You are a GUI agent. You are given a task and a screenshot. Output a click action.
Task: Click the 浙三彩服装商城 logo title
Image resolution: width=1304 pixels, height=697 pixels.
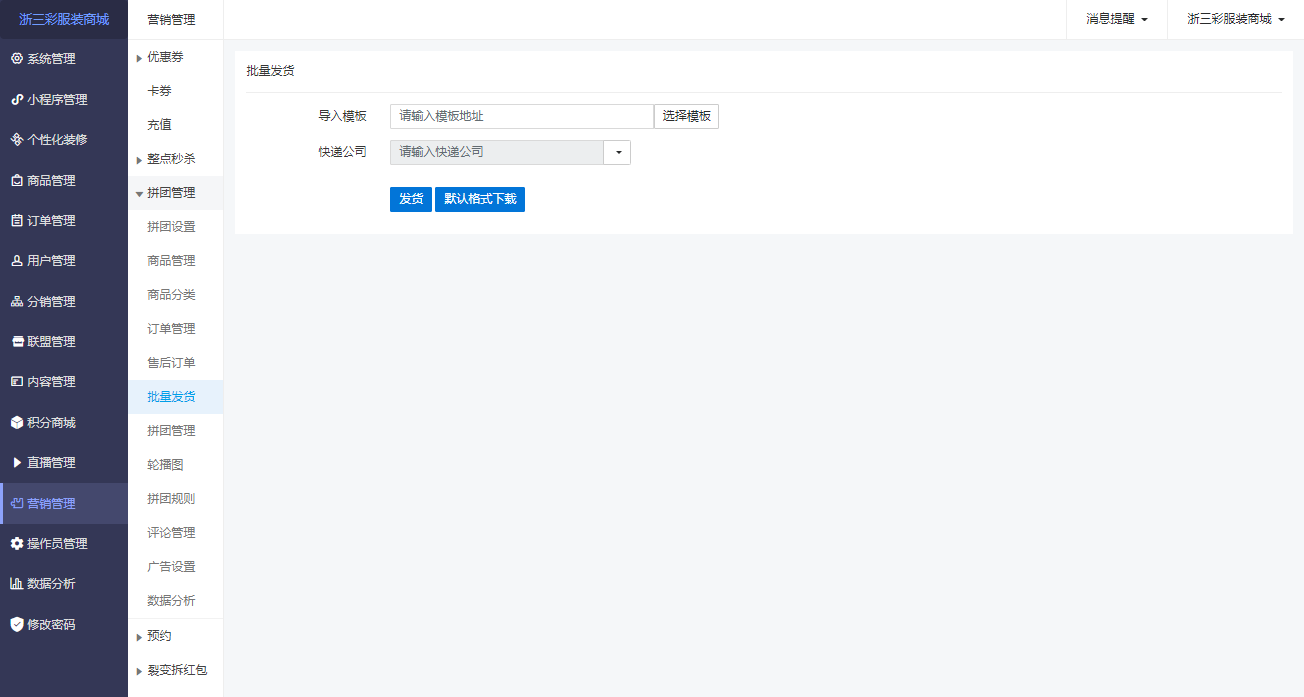point(64,19)
